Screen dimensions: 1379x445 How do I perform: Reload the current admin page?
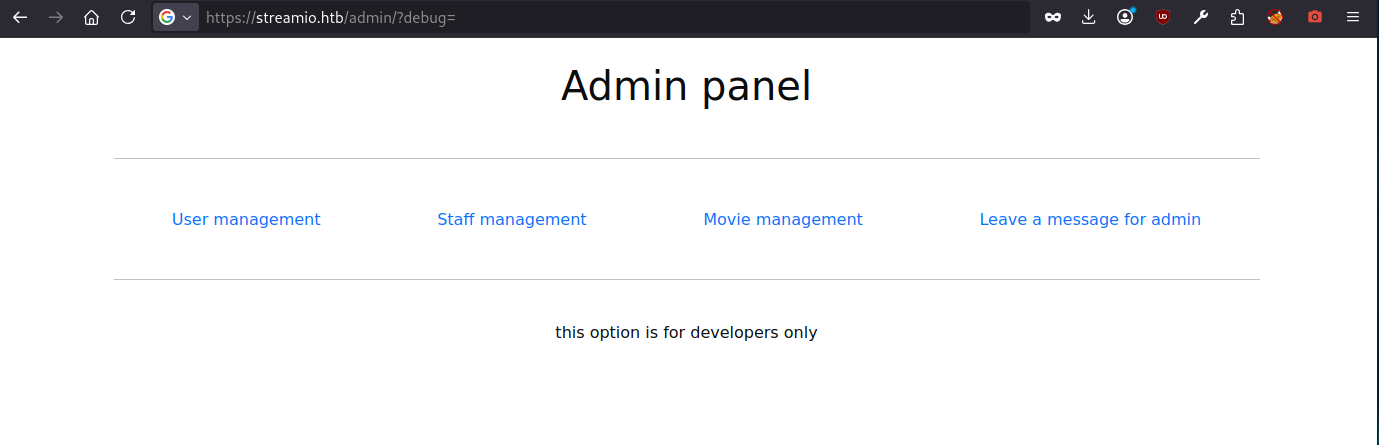pyautogui.click(x=128, y=17)
